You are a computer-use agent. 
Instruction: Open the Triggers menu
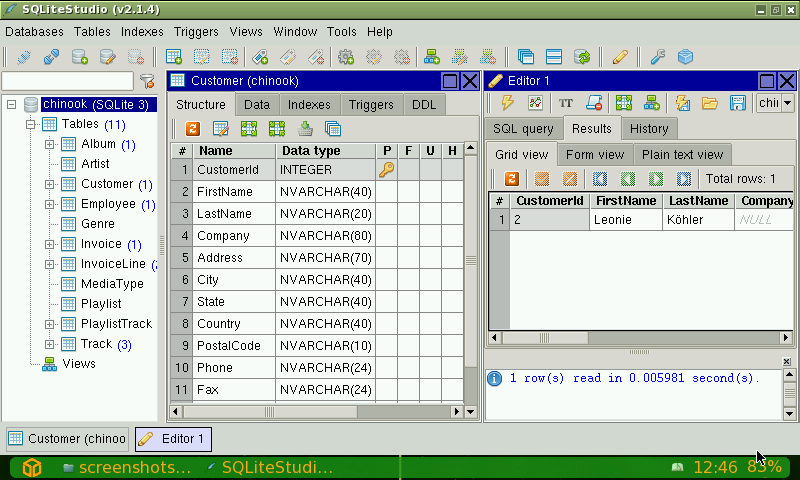pyautogui.click(x=196, y=32)
